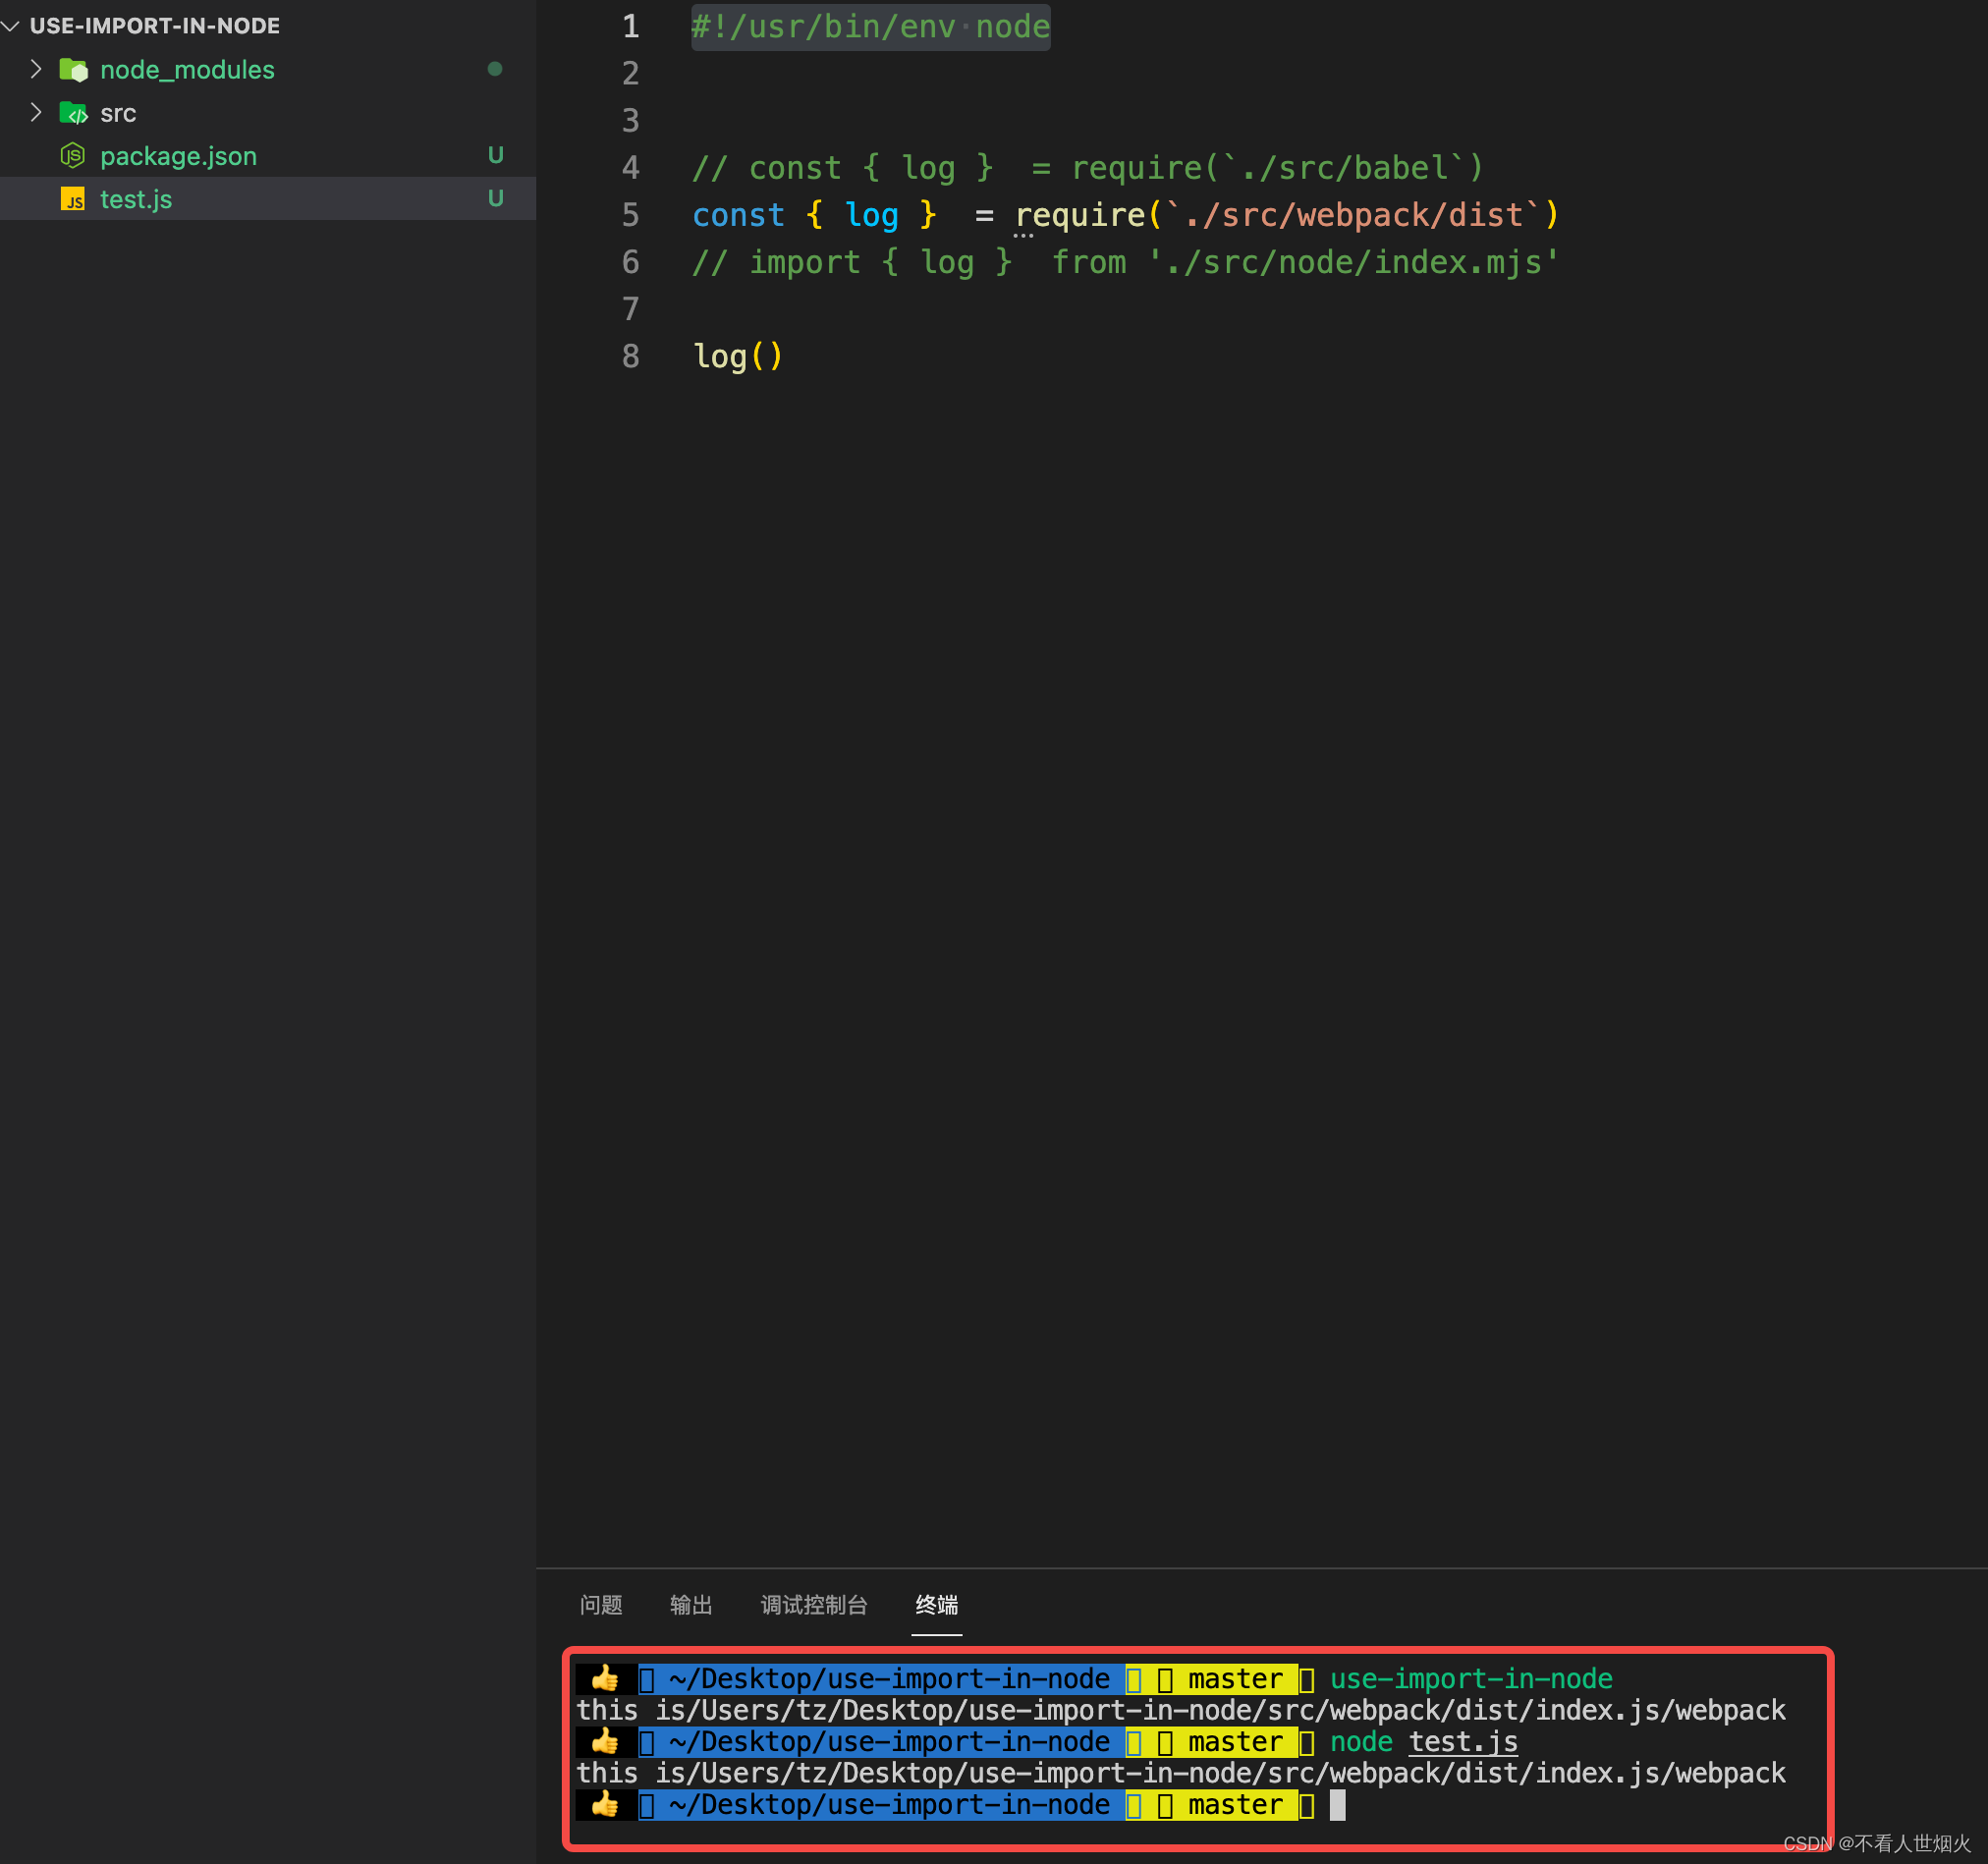Click the src folder icon
Image resolution: width=1988 pixels, height=1864 pixels.
click(x=73, y=113)
